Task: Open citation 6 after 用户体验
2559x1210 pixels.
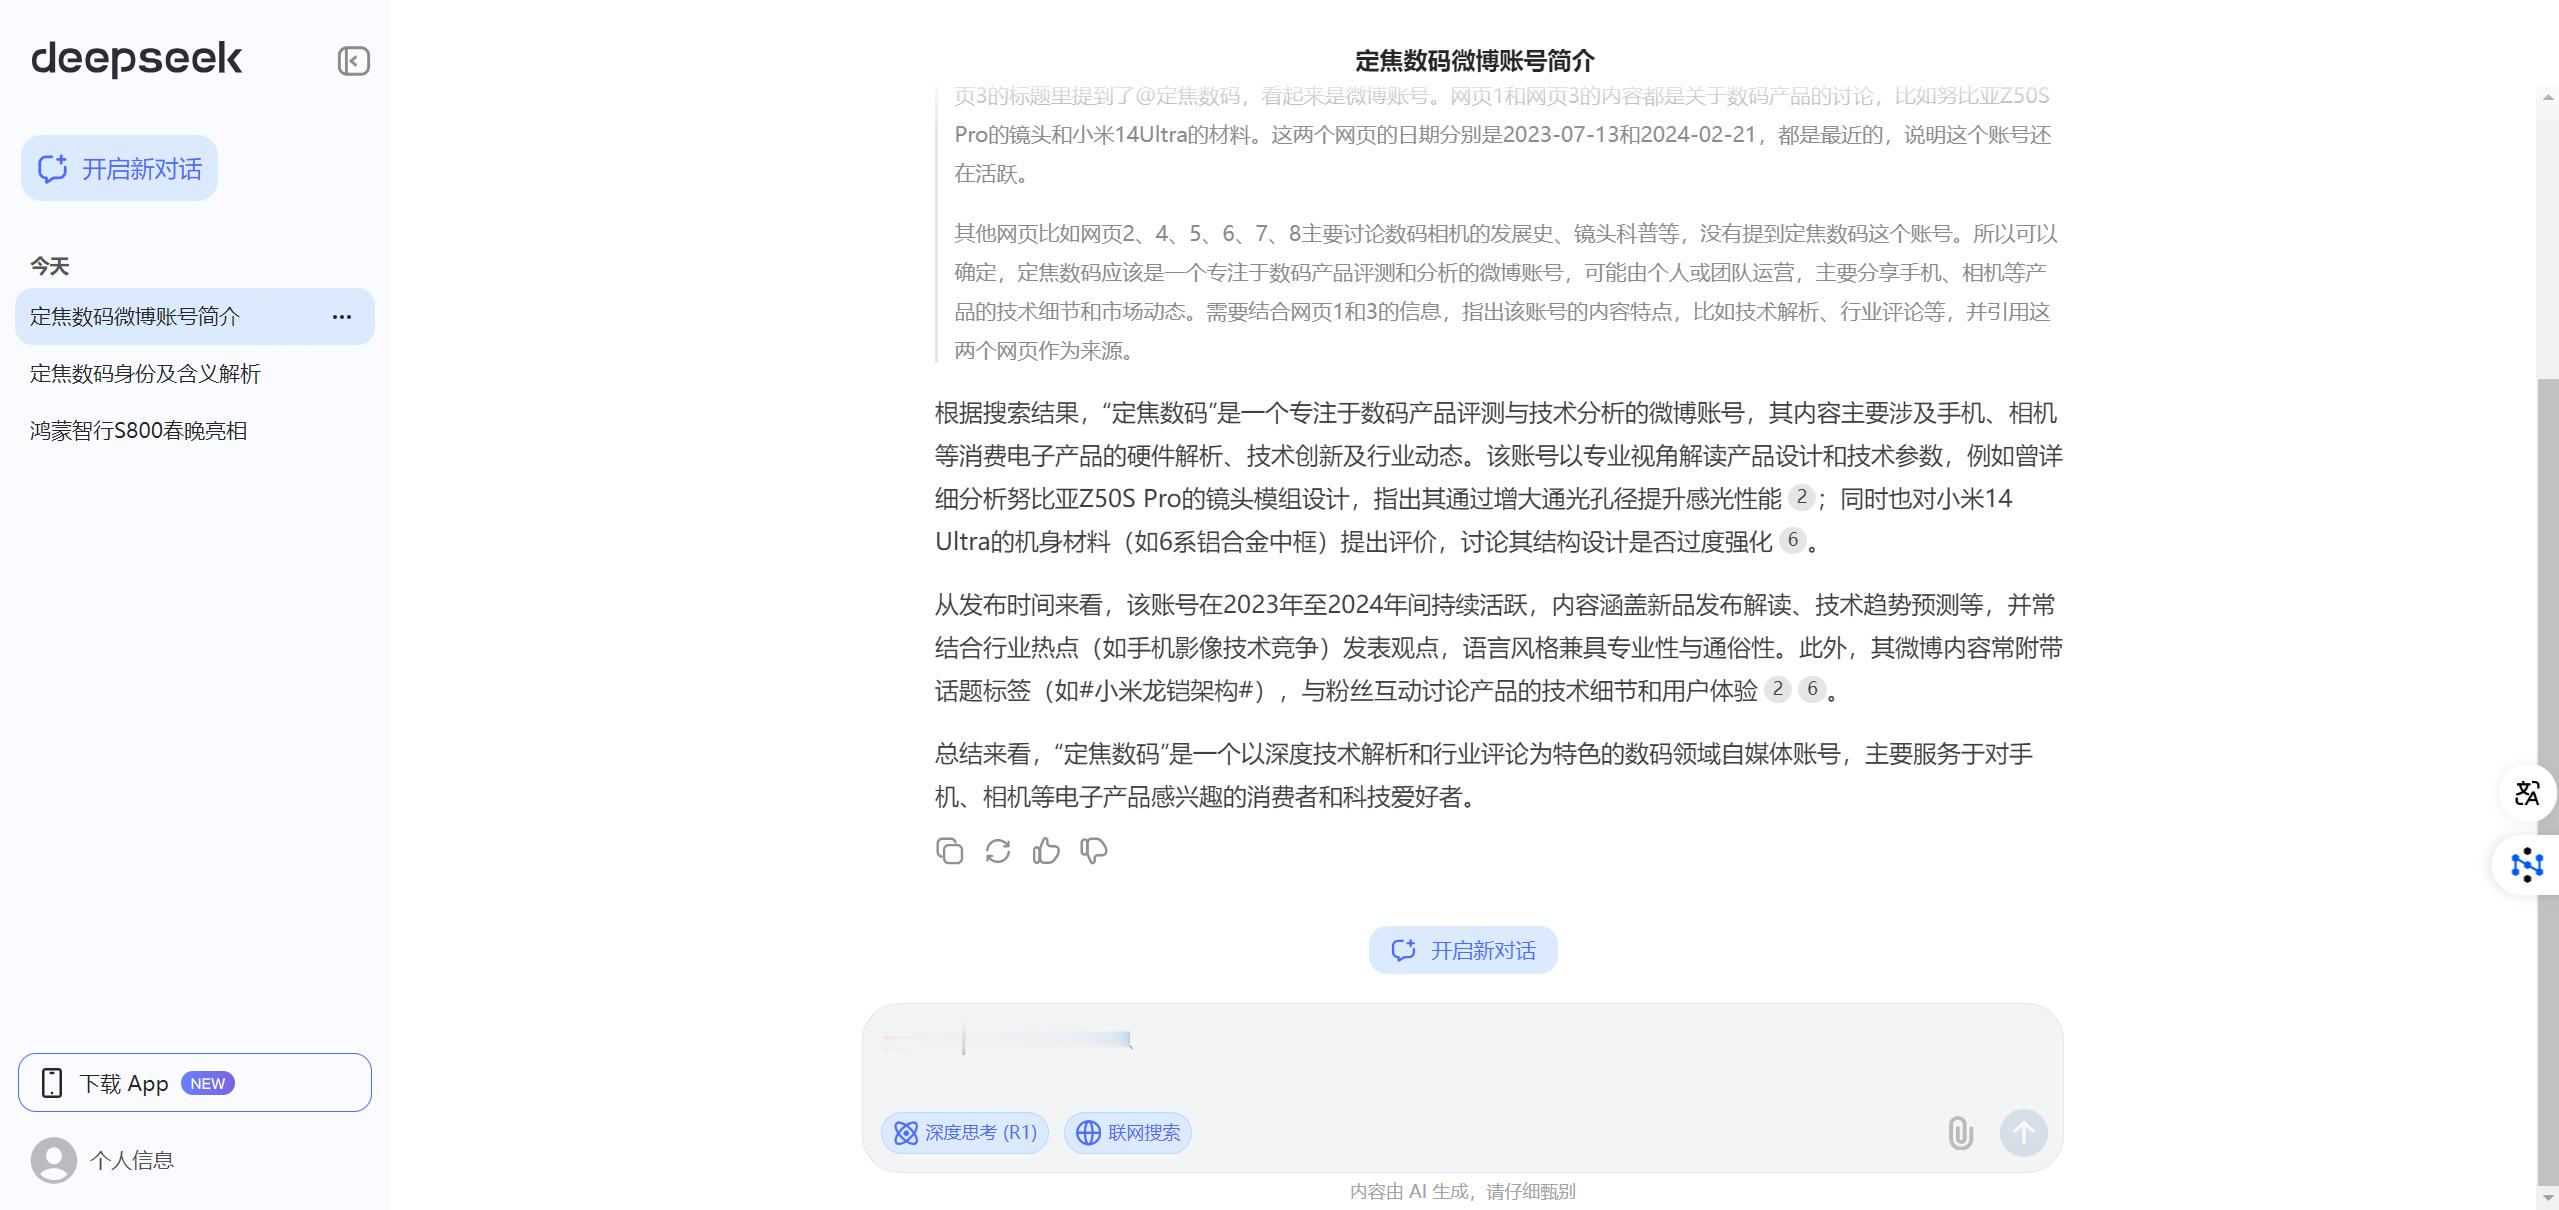Action: [x=1812, y=689]
